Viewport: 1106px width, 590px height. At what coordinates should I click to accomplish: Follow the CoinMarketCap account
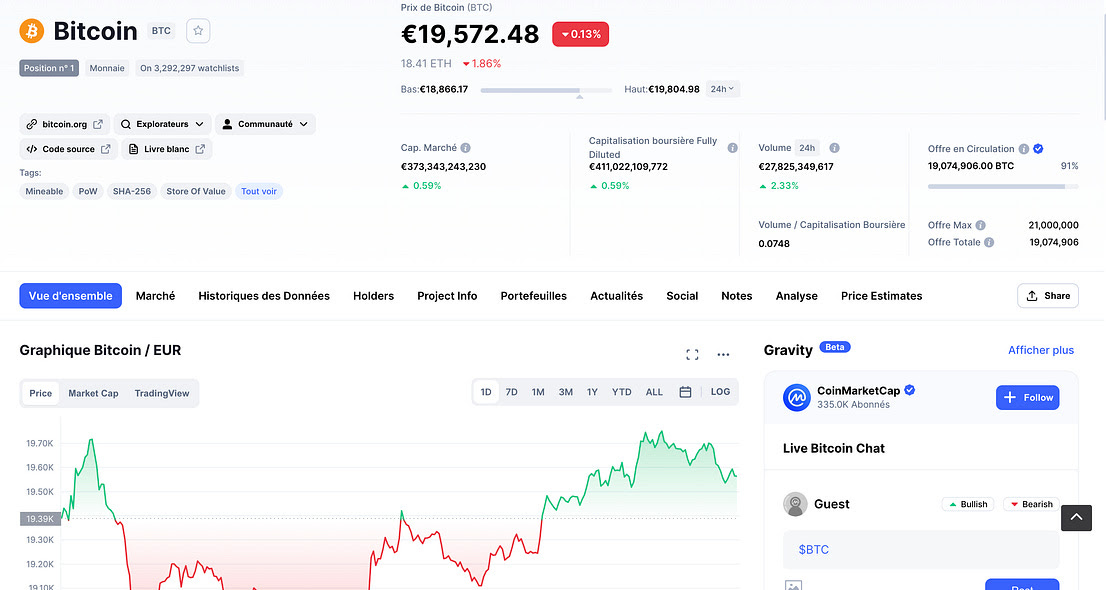pos(1027,397)
